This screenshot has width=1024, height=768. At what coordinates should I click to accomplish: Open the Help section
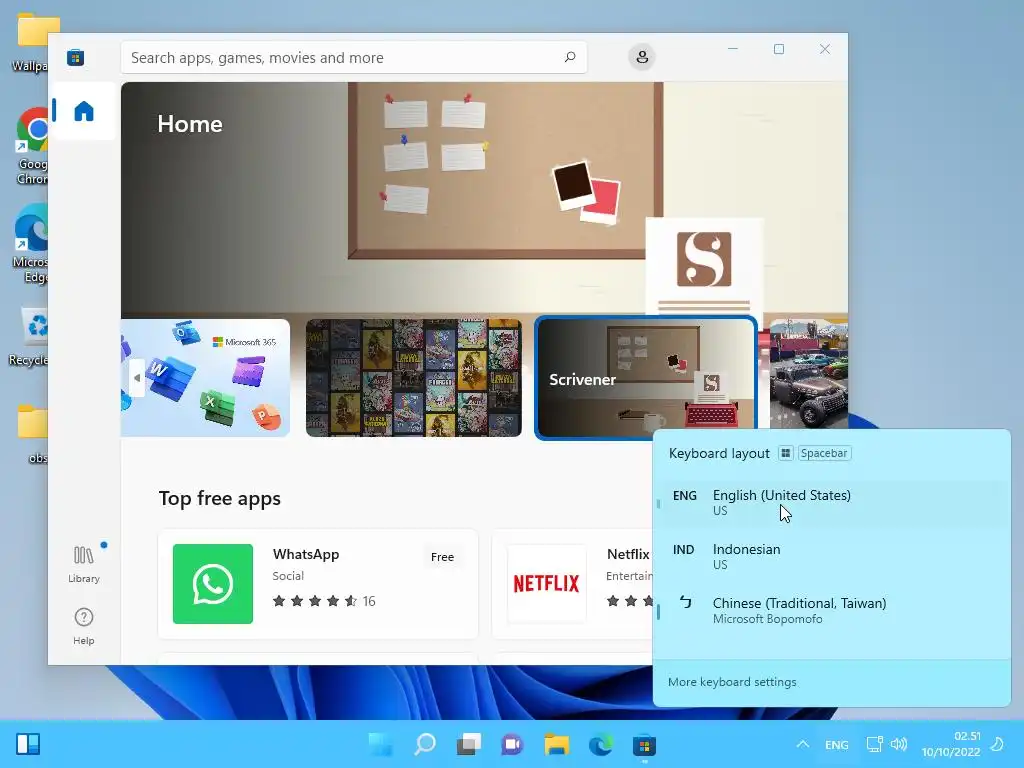[84, 627]
